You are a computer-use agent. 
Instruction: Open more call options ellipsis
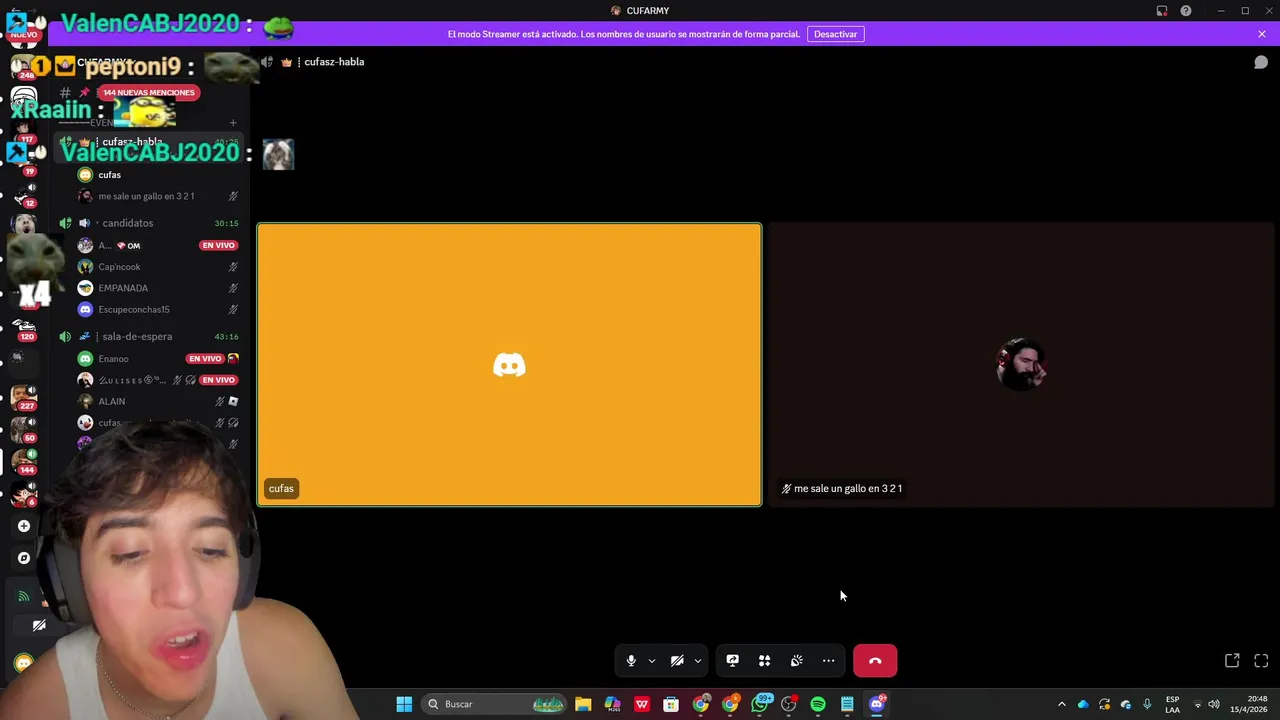828,661
